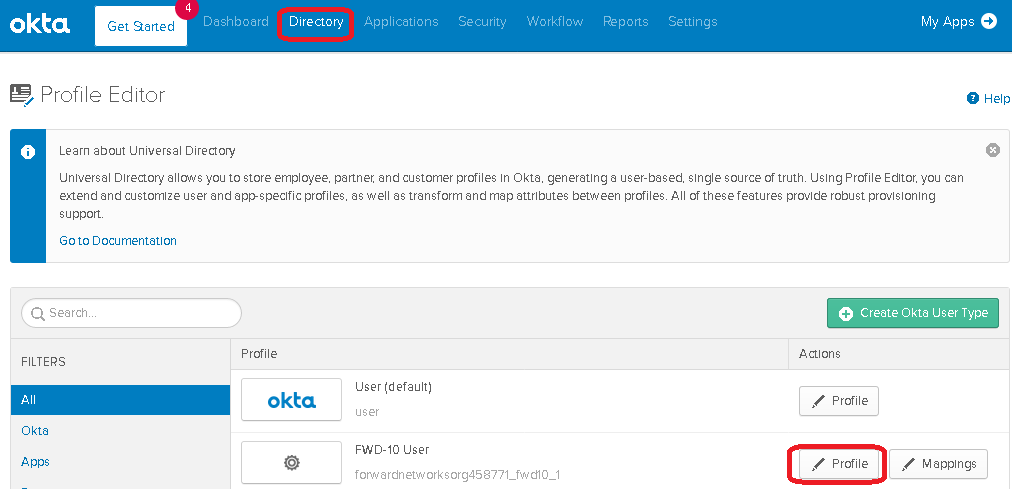
Task: Click the Profile column header
Action: 259,354
